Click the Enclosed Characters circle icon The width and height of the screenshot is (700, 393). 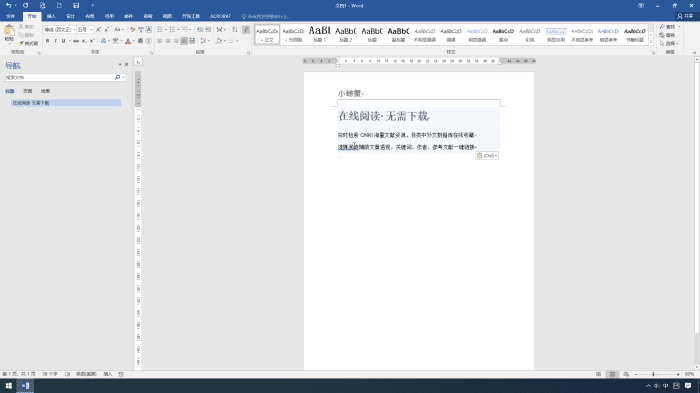point(148,41)
